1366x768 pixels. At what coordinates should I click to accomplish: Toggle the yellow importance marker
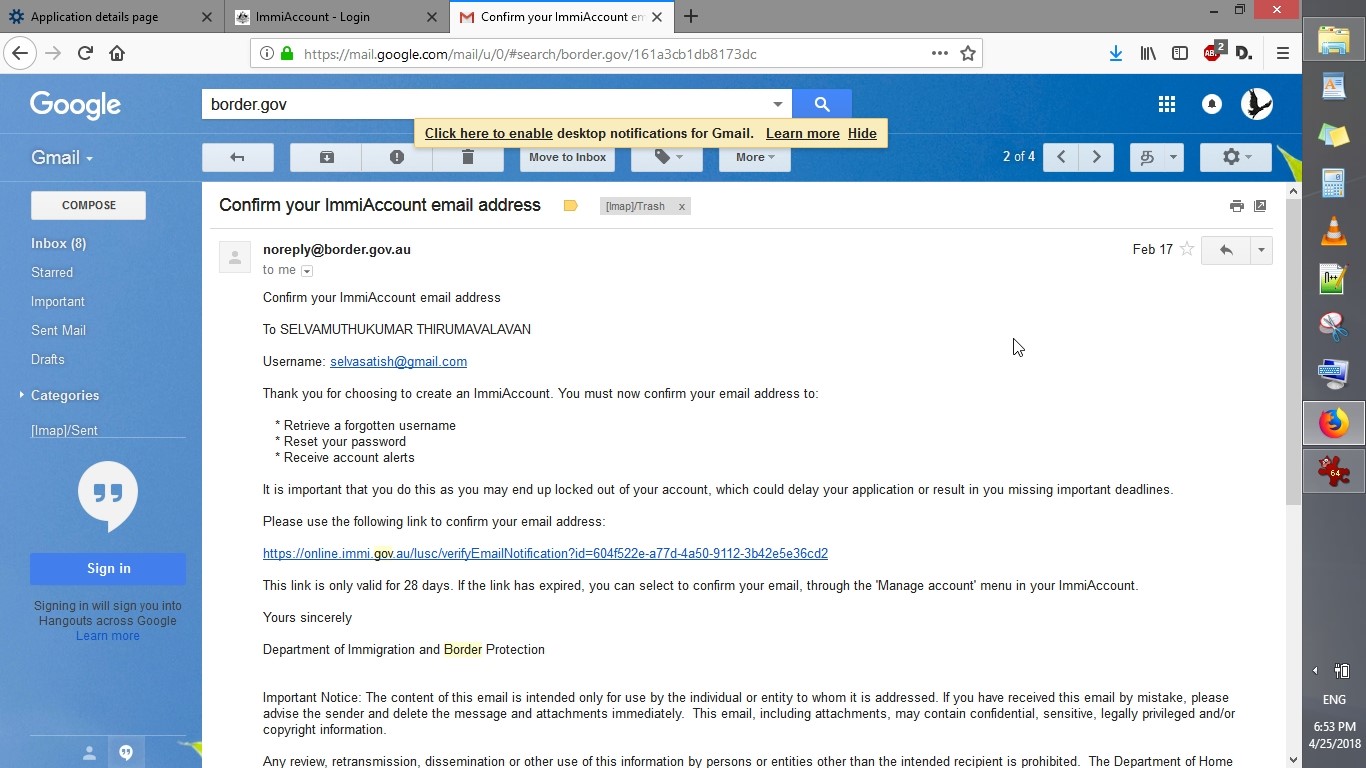570,206
